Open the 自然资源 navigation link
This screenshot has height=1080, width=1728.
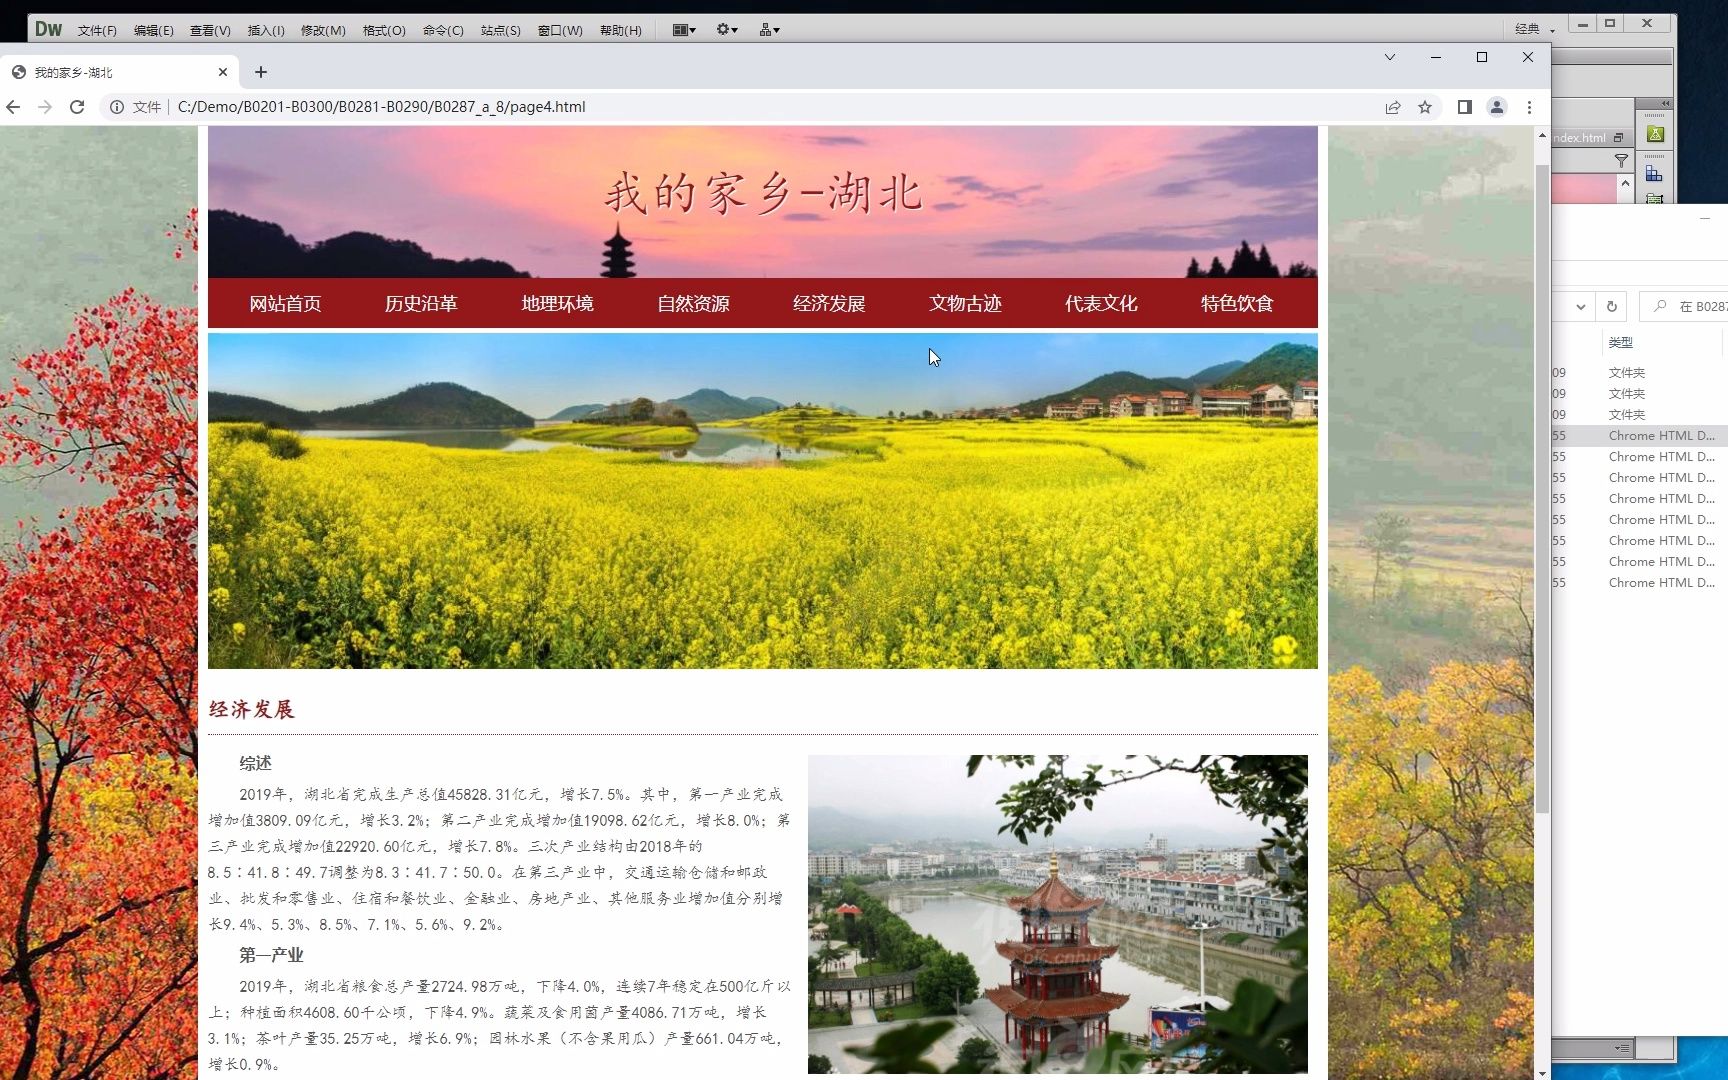[x=693, y=303]
